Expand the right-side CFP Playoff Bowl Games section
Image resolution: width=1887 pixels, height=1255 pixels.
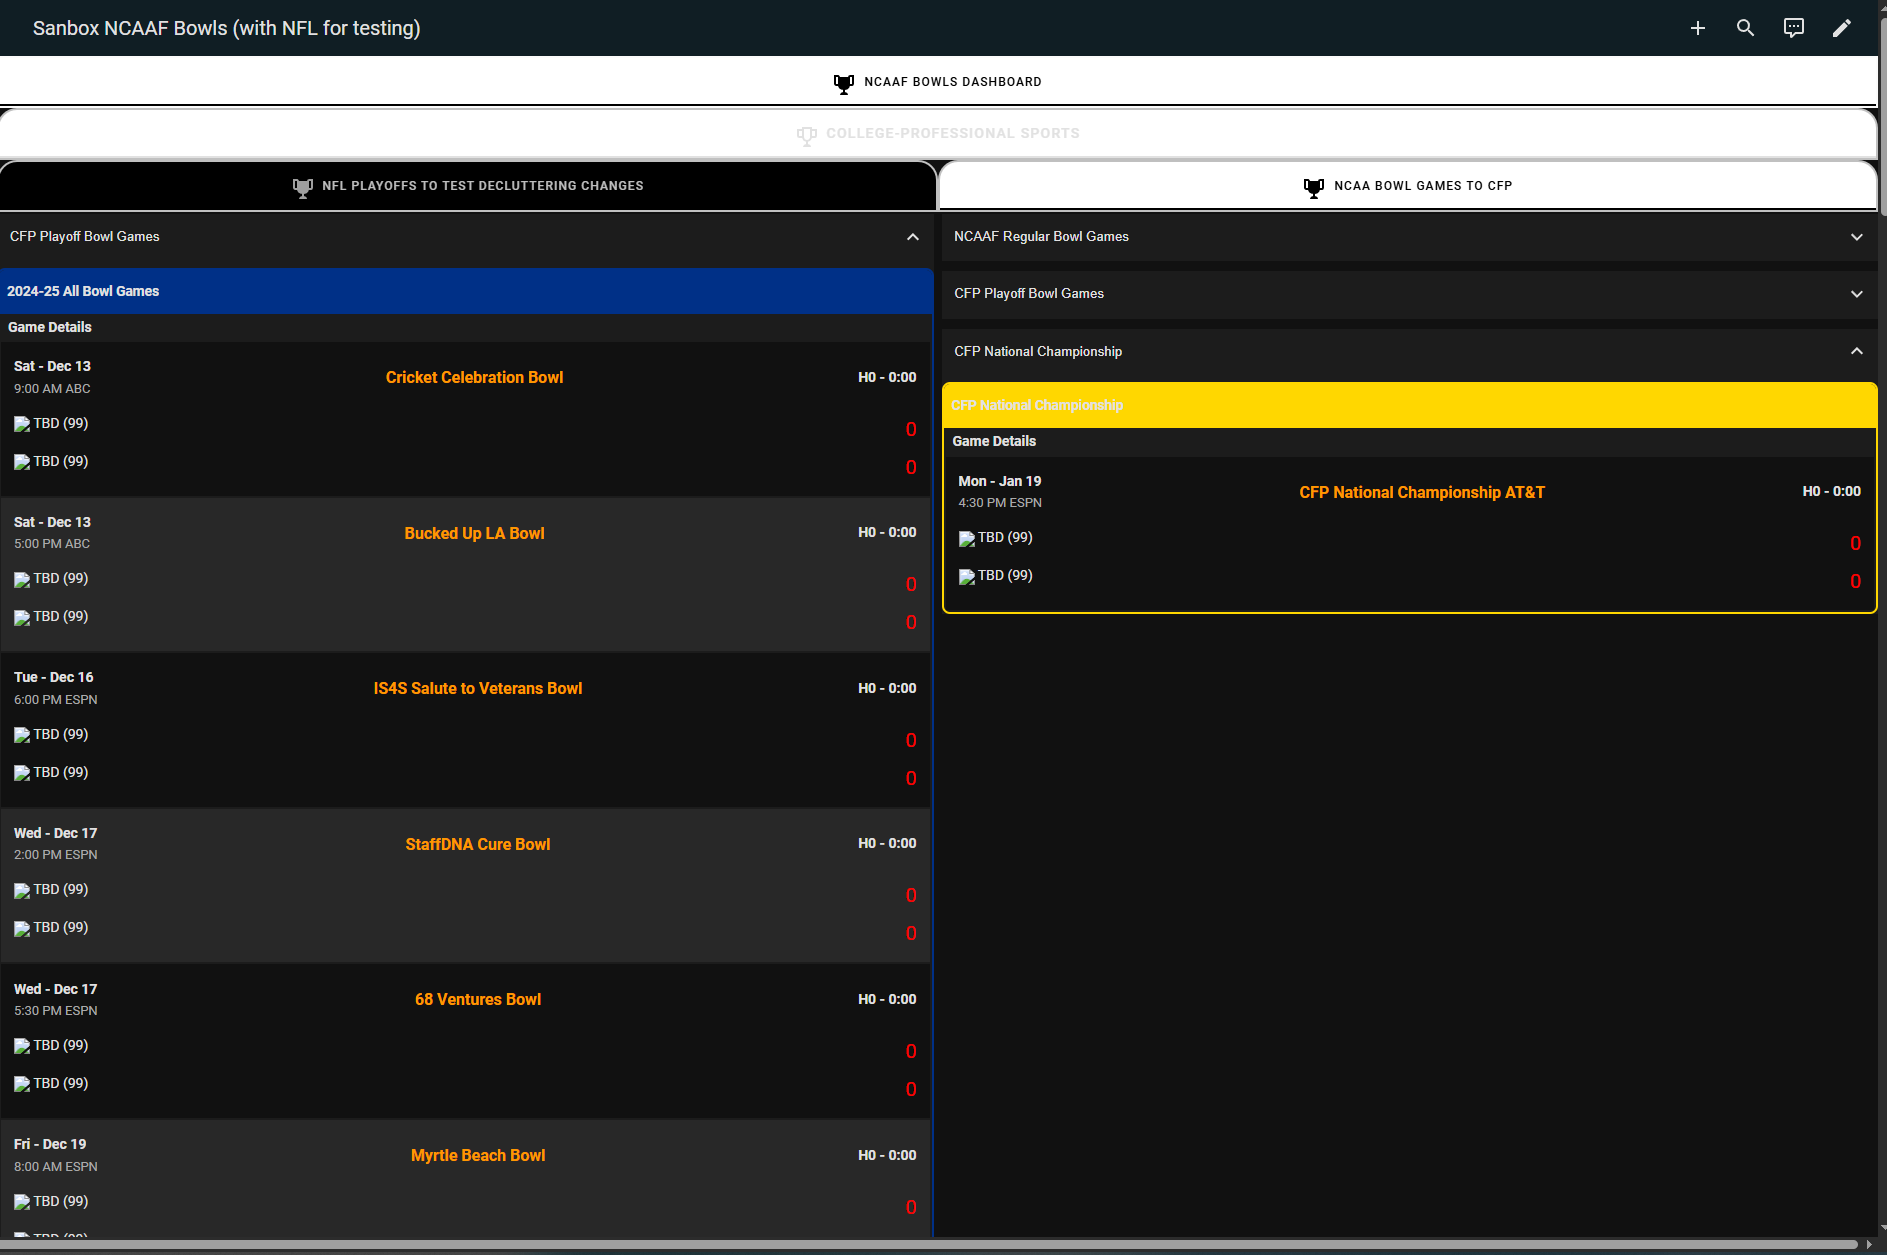tap(1856, 294)
